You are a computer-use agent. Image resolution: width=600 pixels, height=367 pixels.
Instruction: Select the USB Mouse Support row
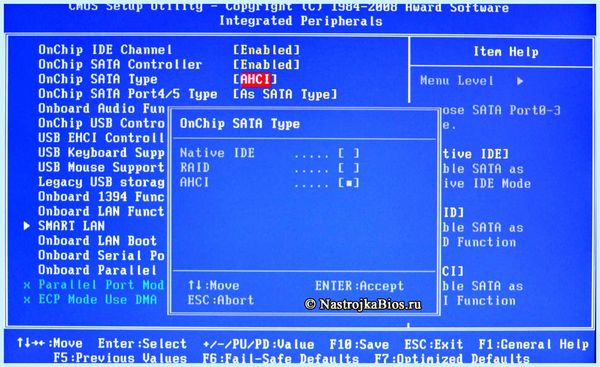coord(101,167)
